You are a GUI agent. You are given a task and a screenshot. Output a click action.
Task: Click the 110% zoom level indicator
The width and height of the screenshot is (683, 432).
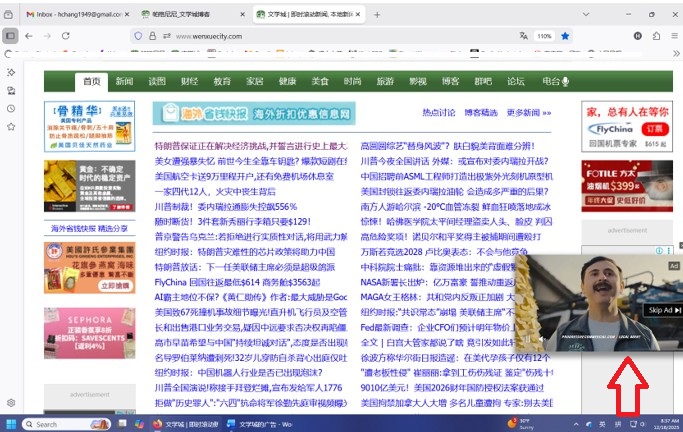pyautogui.click(x=544, y=36)
